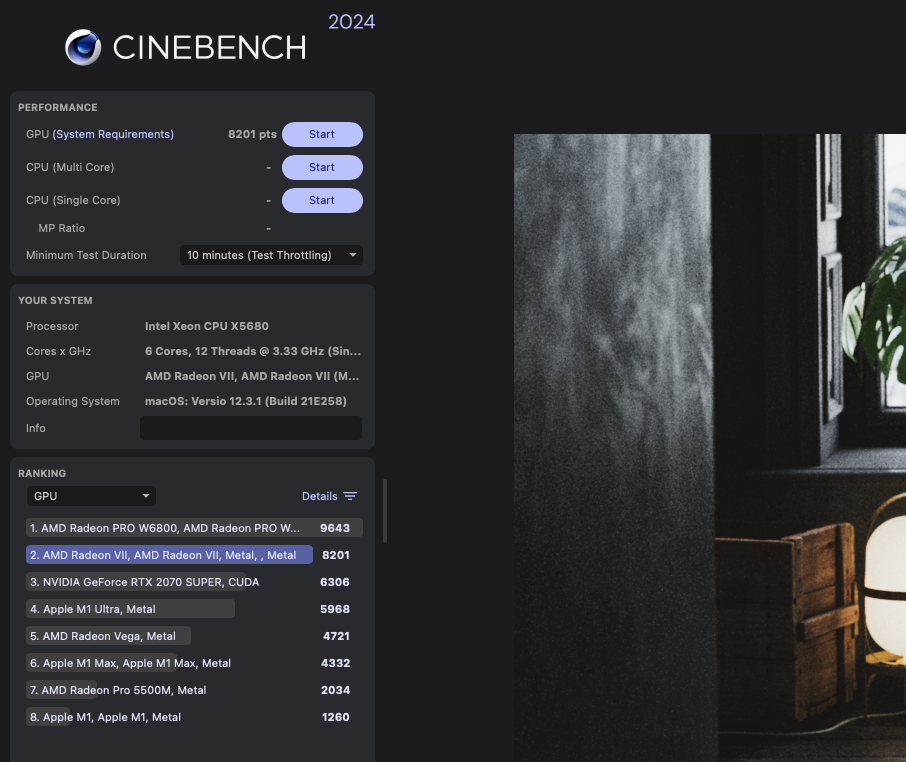Select the Apple M1 Ultra ranking row
The height and width of the screenshot is (762, 906).
[194, 609]
